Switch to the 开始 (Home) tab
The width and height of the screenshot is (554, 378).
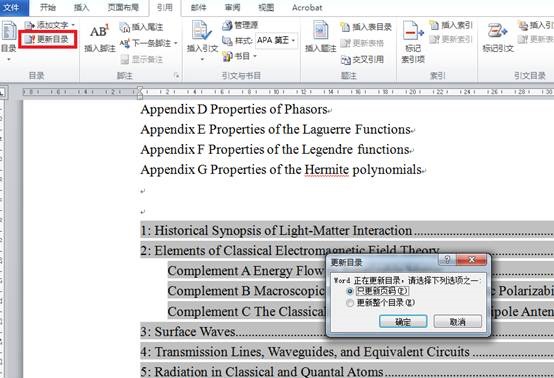click(47, 7)
